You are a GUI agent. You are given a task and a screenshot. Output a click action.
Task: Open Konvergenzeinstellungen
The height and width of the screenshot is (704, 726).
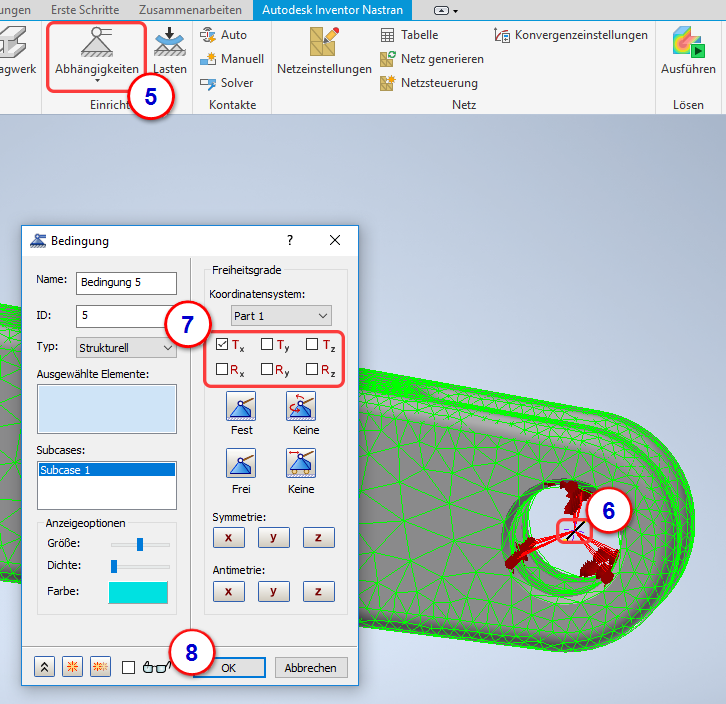(570, 35)
